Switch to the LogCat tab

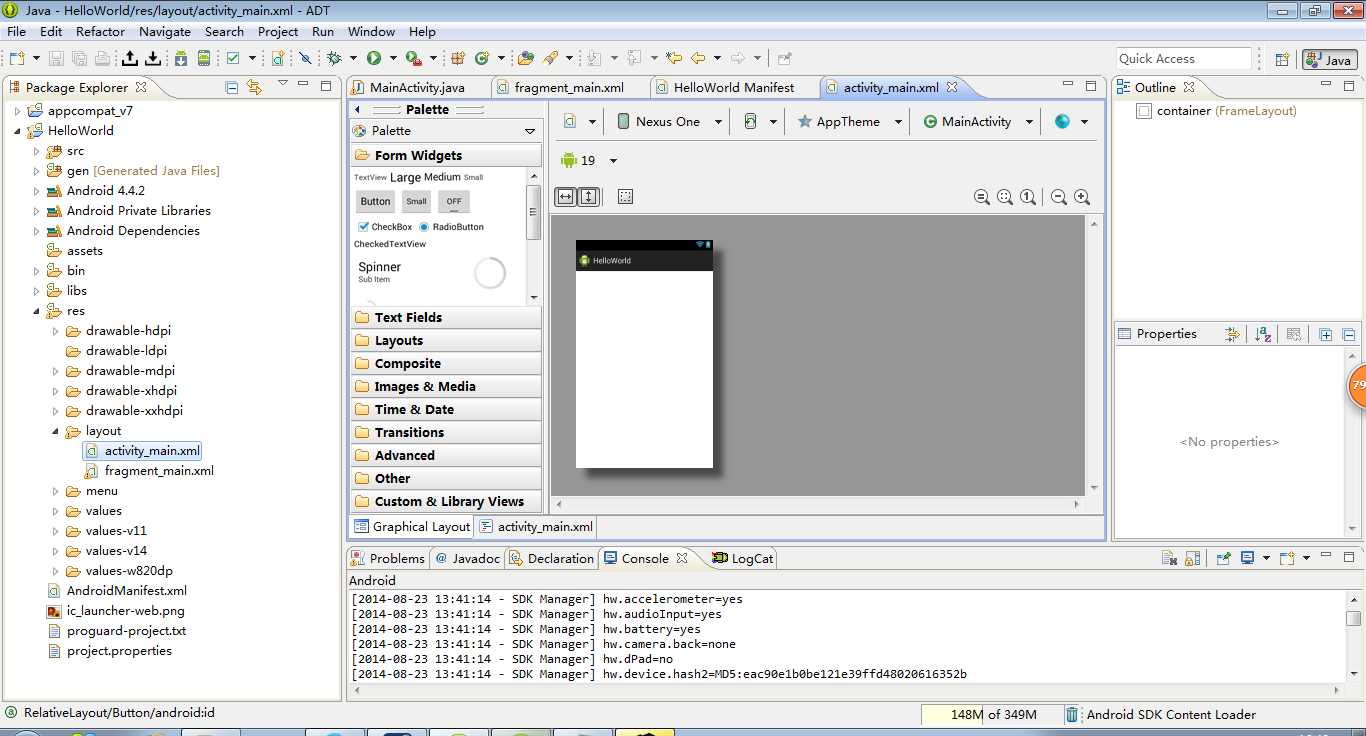743,558
